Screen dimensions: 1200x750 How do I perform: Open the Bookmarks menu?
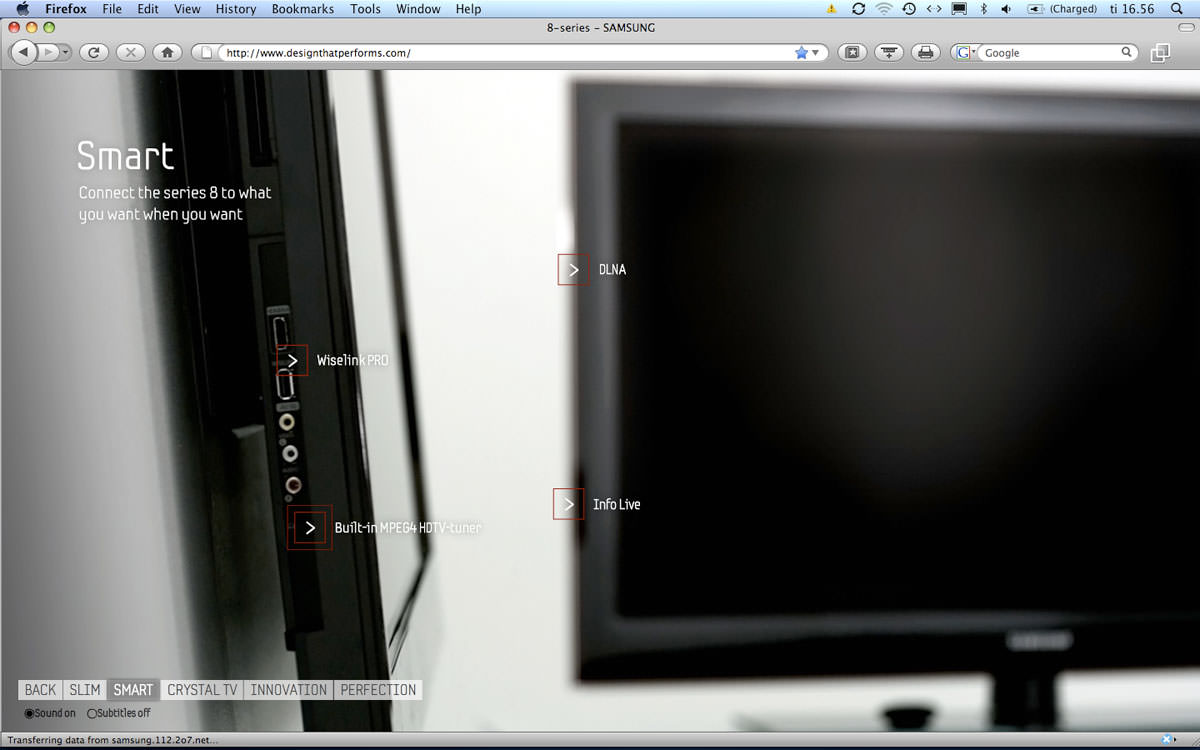pos(304,9)
